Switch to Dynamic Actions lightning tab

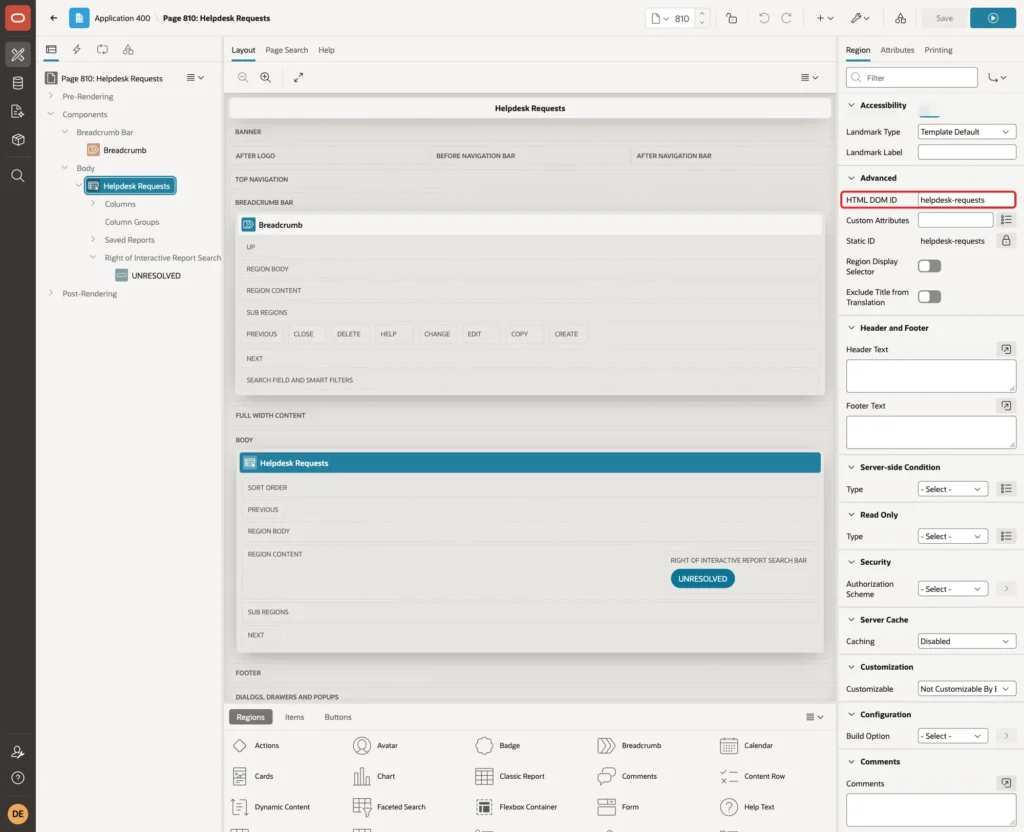click(76, 50)
